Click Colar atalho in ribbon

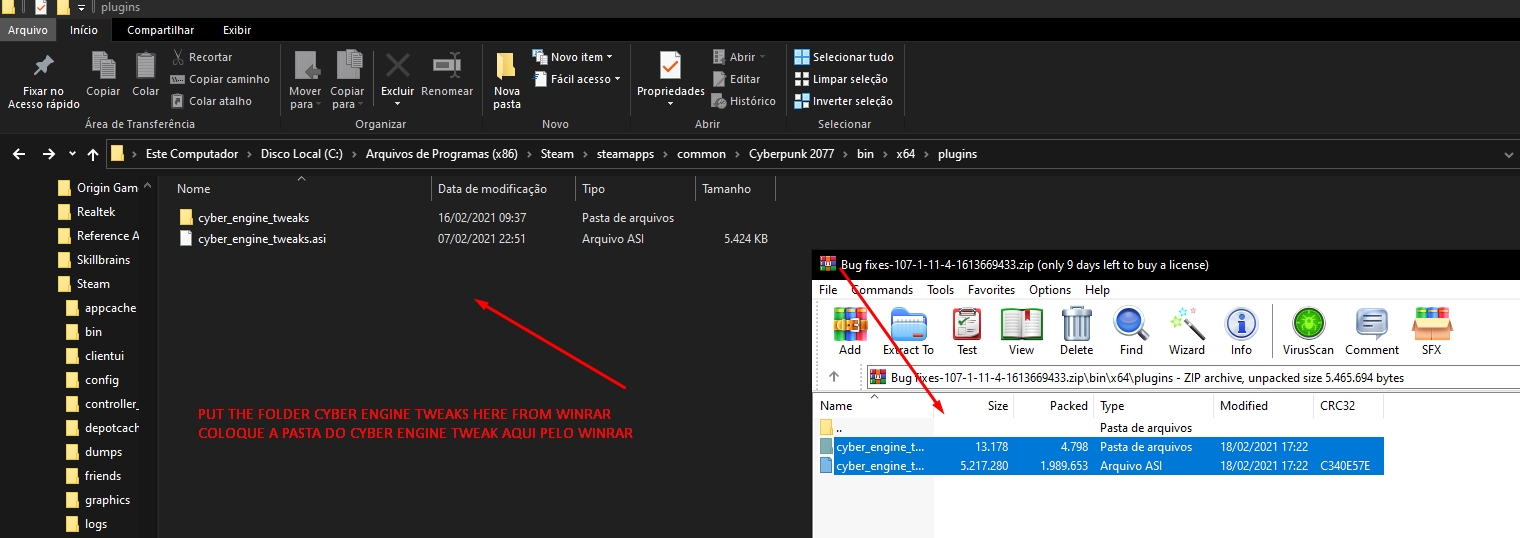[x=211, y=101]
